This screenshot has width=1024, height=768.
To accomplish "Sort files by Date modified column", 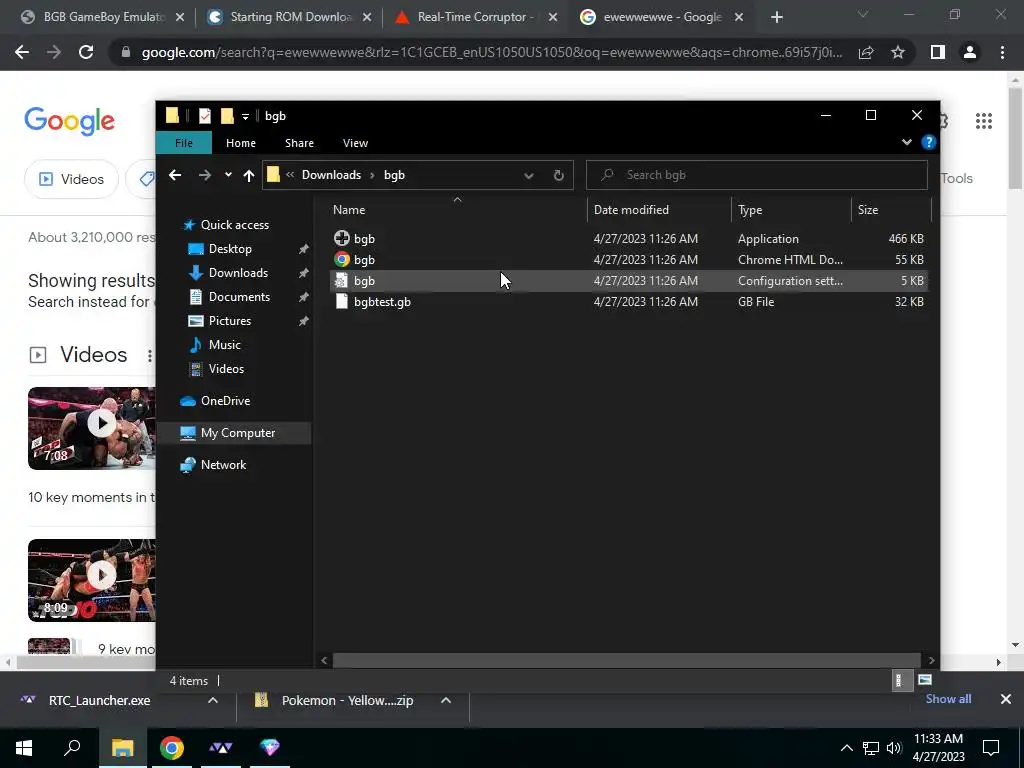I will point(659,210).
